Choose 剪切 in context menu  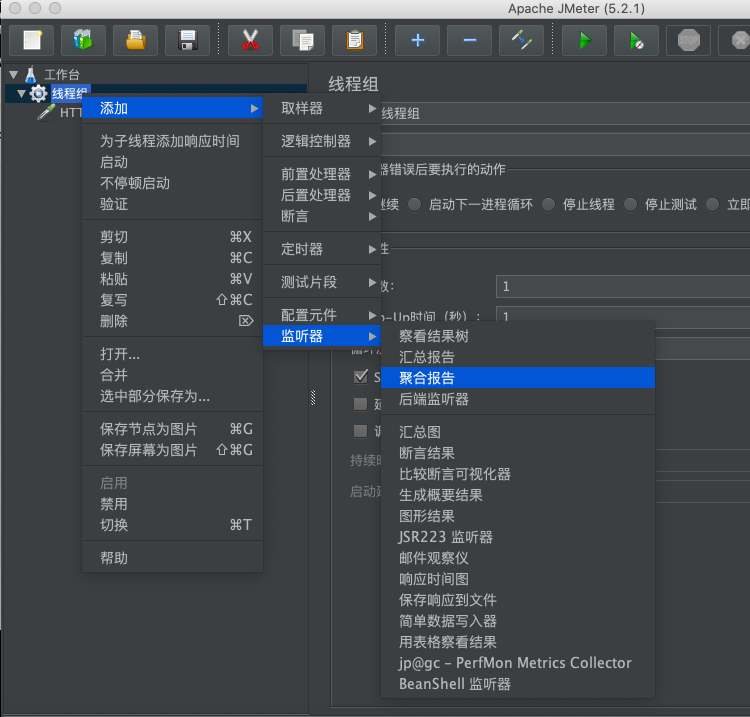172,237
